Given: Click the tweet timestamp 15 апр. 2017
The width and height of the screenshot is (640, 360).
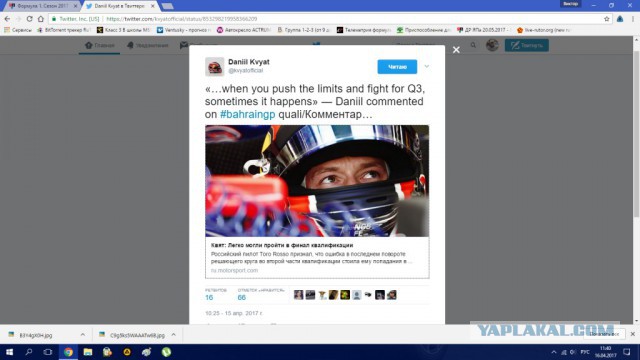Looking at the screenshot, I should 233,313.
